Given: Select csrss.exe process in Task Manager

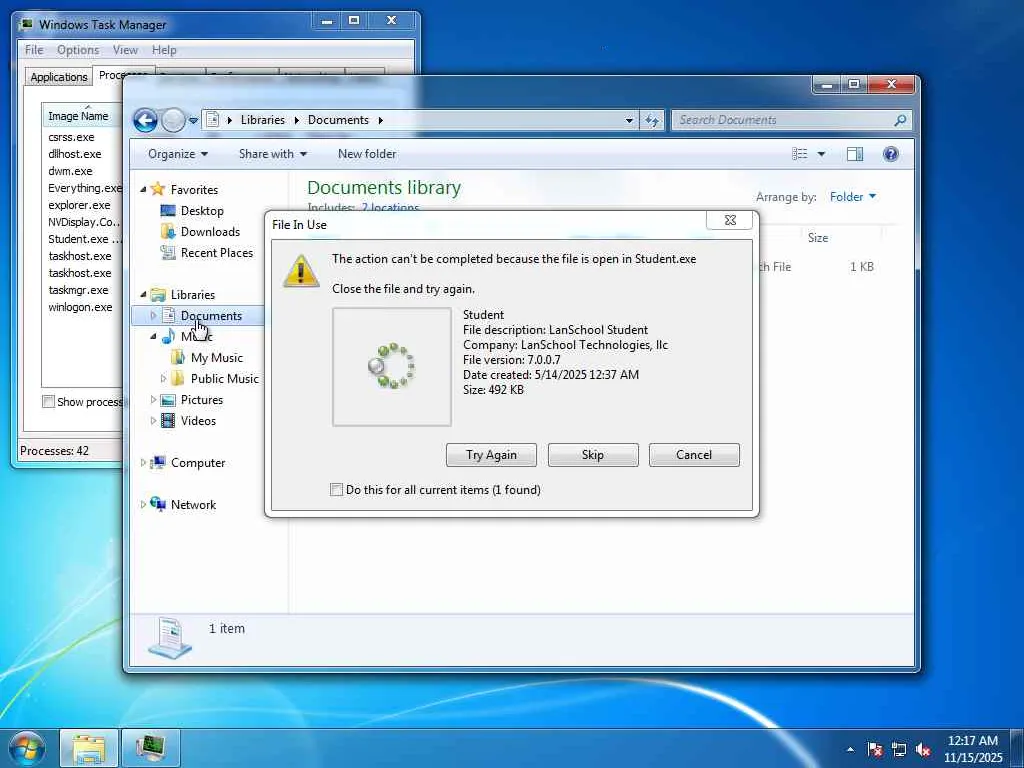Looking at the screenshot, I should click(71, 137).
